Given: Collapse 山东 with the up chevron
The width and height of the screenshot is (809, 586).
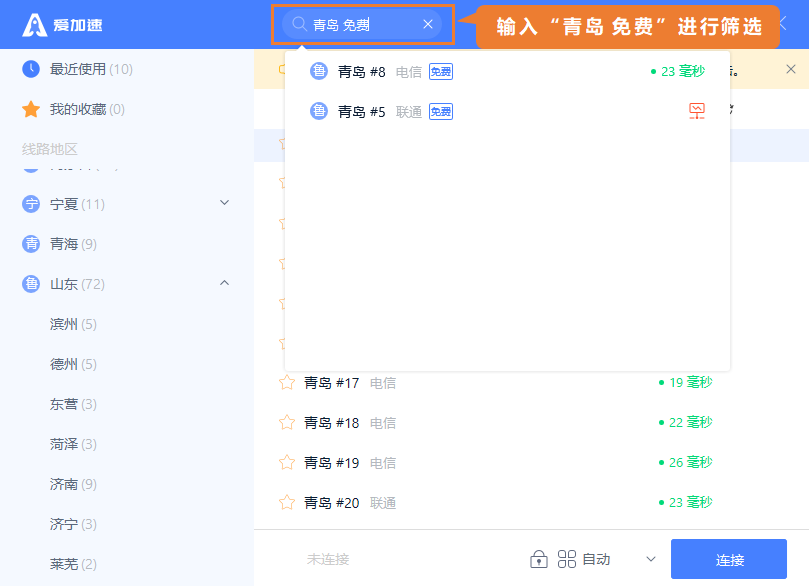Looking at the screenshot, I should (224, 283).
